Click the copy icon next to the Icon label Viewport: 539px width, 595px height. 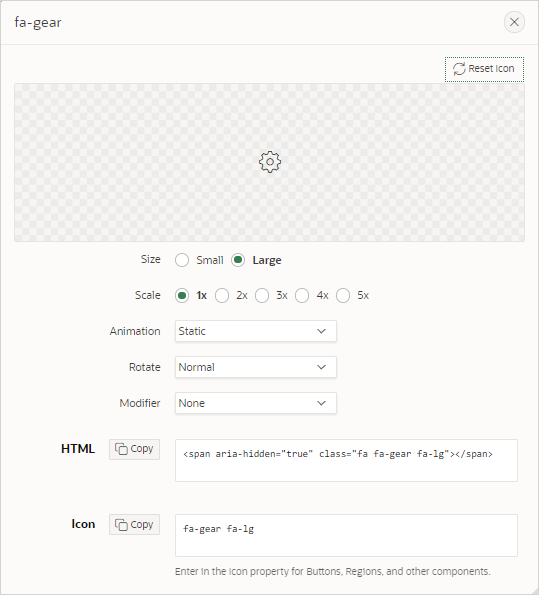click(x=121, y=525)
